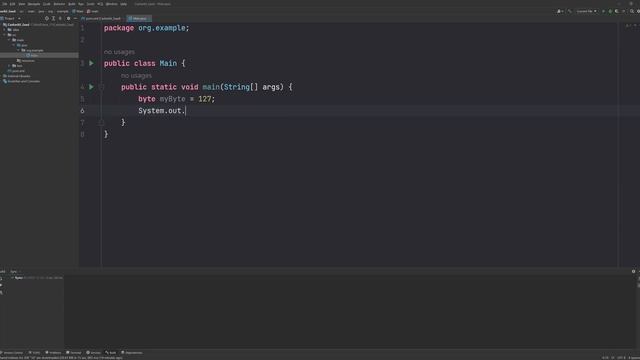Open the File menu

[4, 4]
